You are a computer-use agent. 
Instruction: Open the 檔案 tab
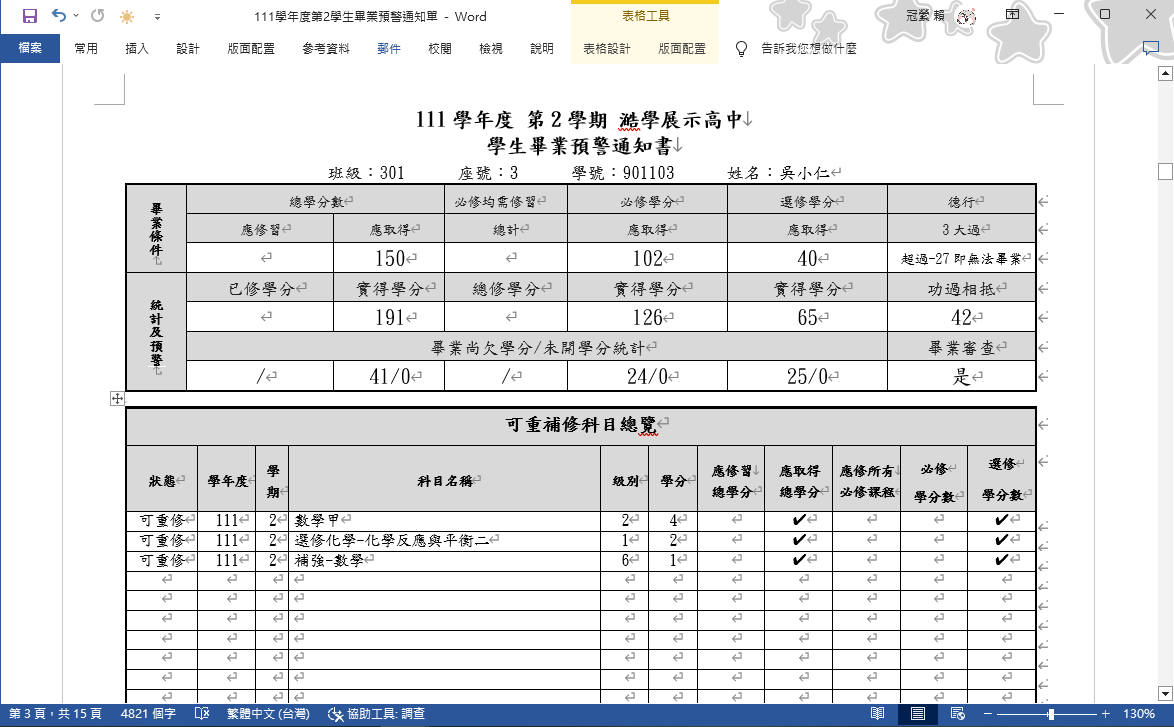pyautogui.click(x=30, y=49)
